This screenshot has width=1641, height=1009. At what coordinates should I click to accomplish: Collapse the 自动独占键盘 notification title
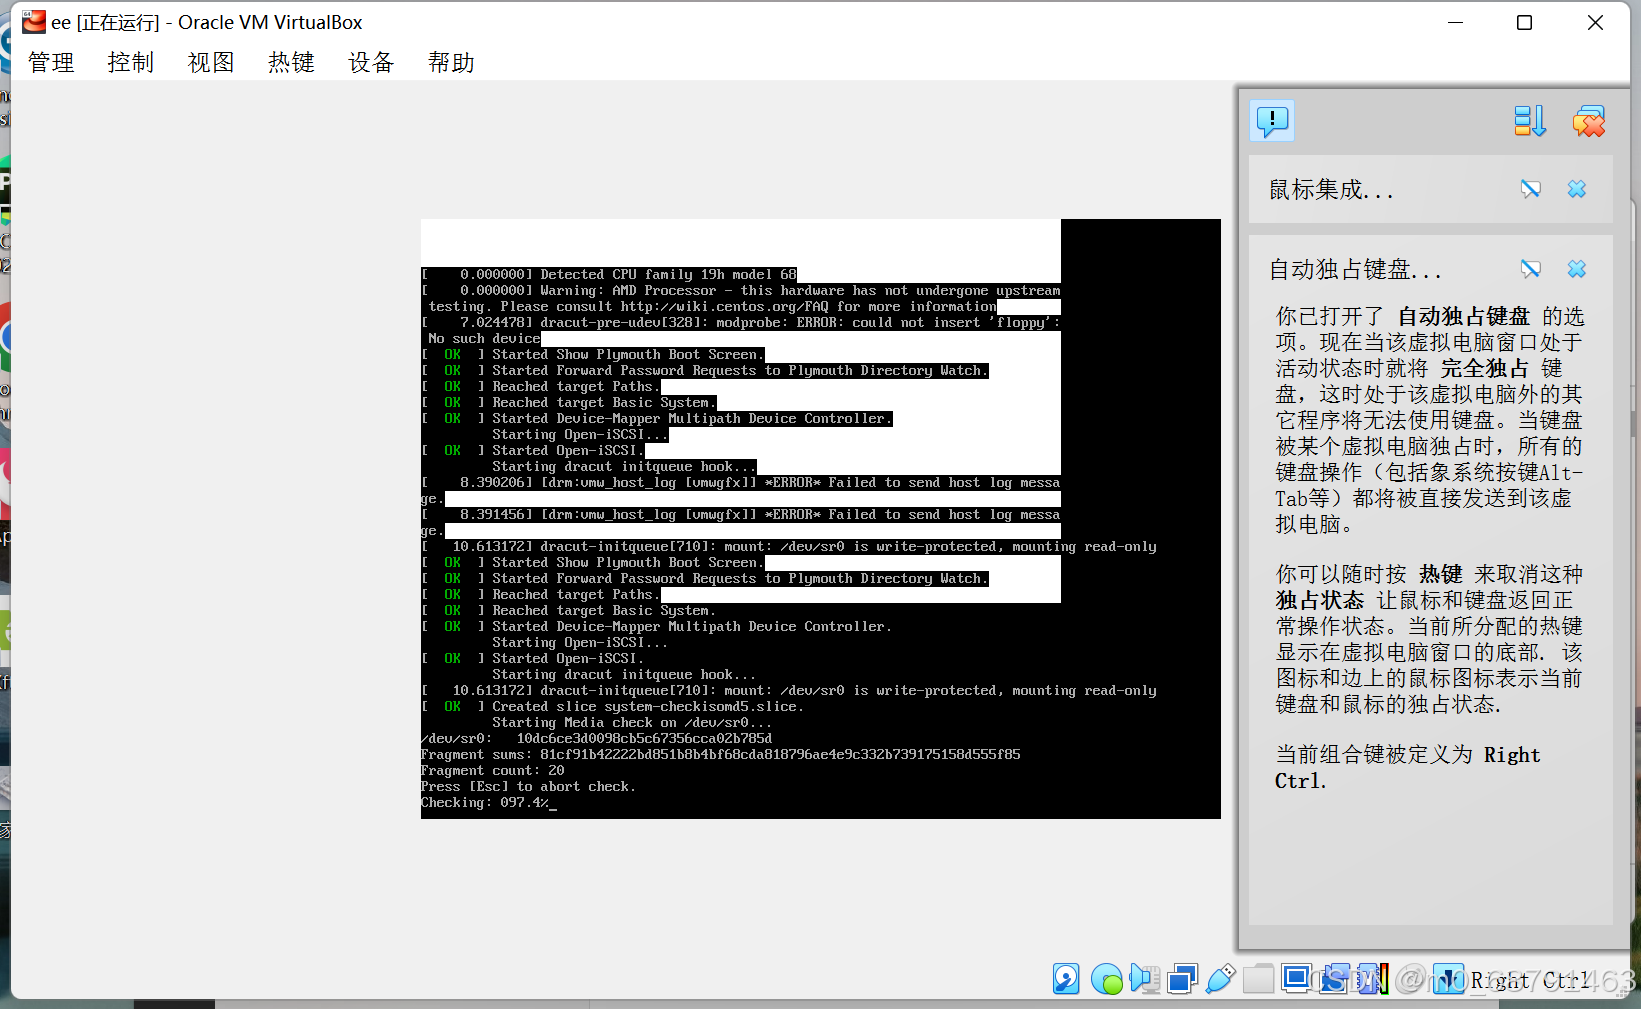[x=1355, y=270]
